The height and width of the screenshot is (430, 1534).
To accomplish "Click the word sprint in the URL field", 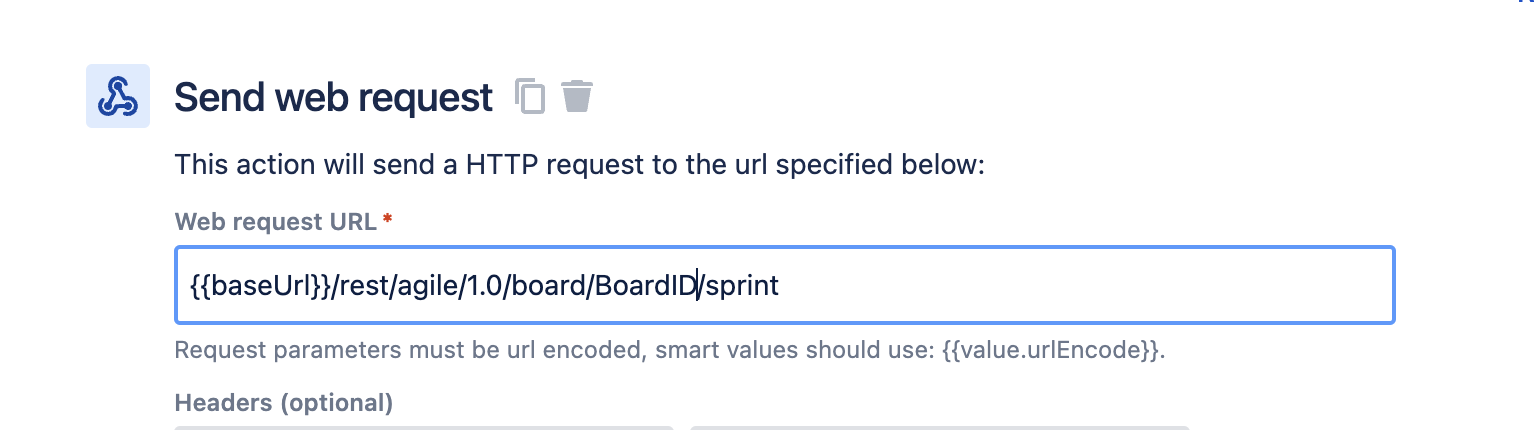I will 743,287.
